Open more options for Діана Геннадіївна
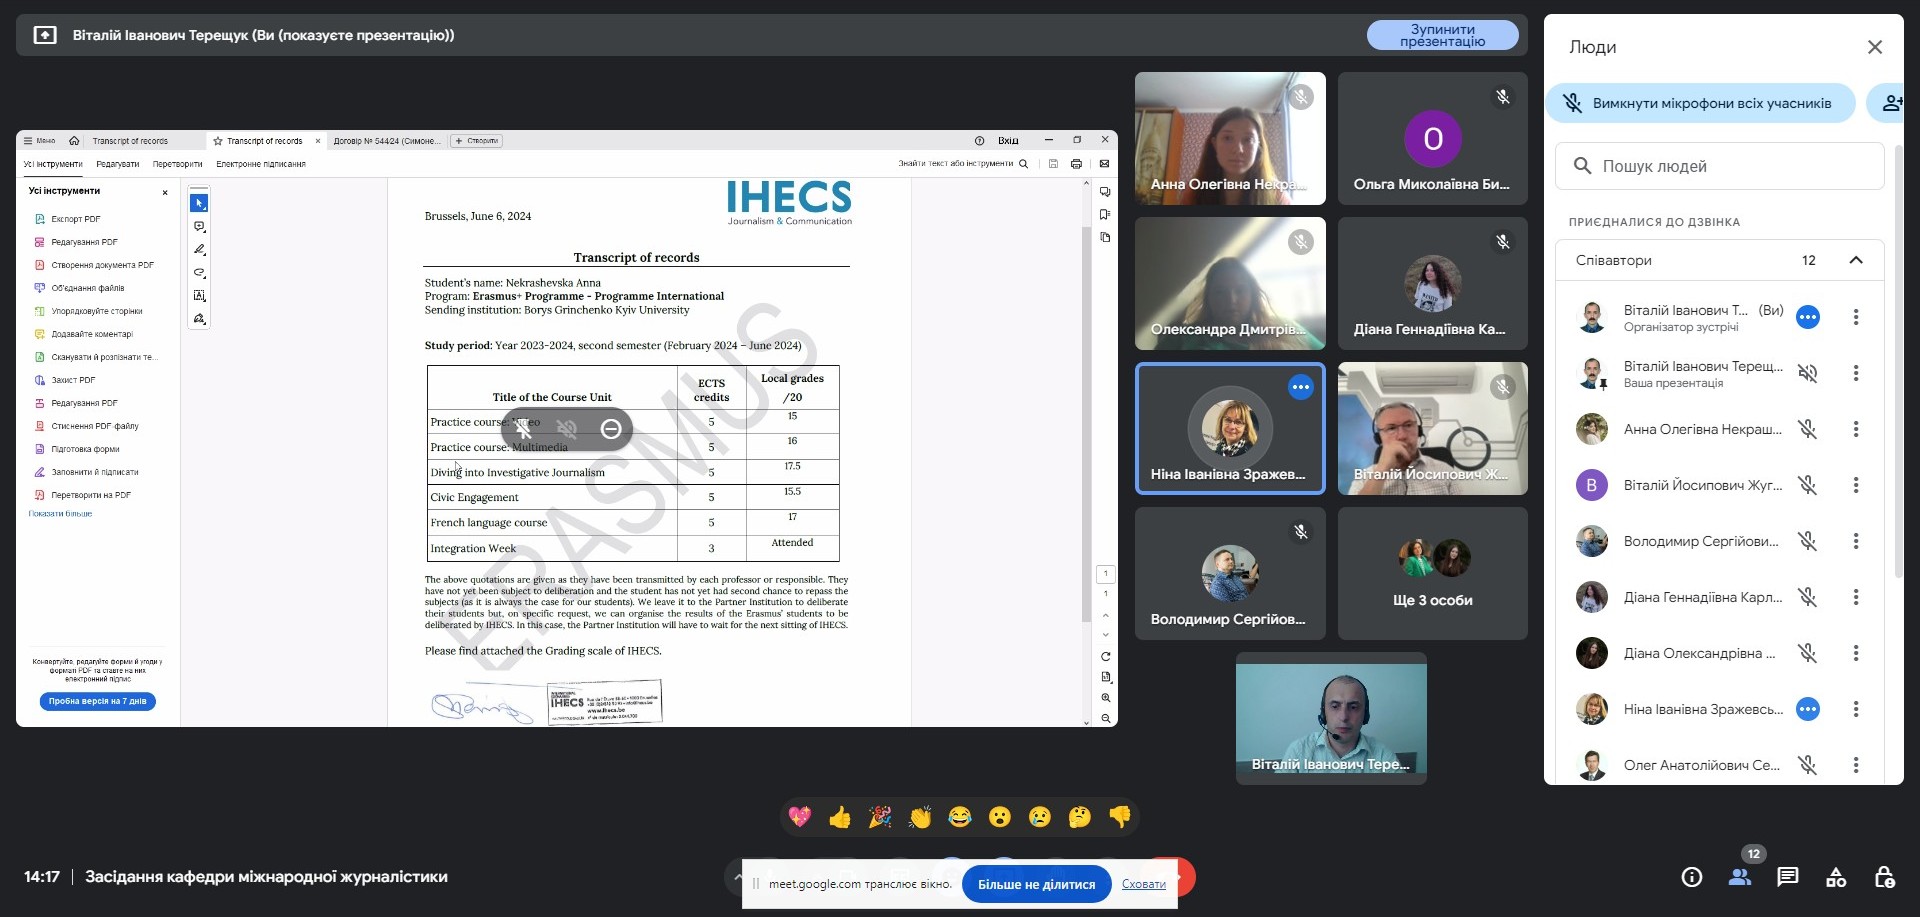The width and height of the screenshot is (1920, 917). [1856, 597]
